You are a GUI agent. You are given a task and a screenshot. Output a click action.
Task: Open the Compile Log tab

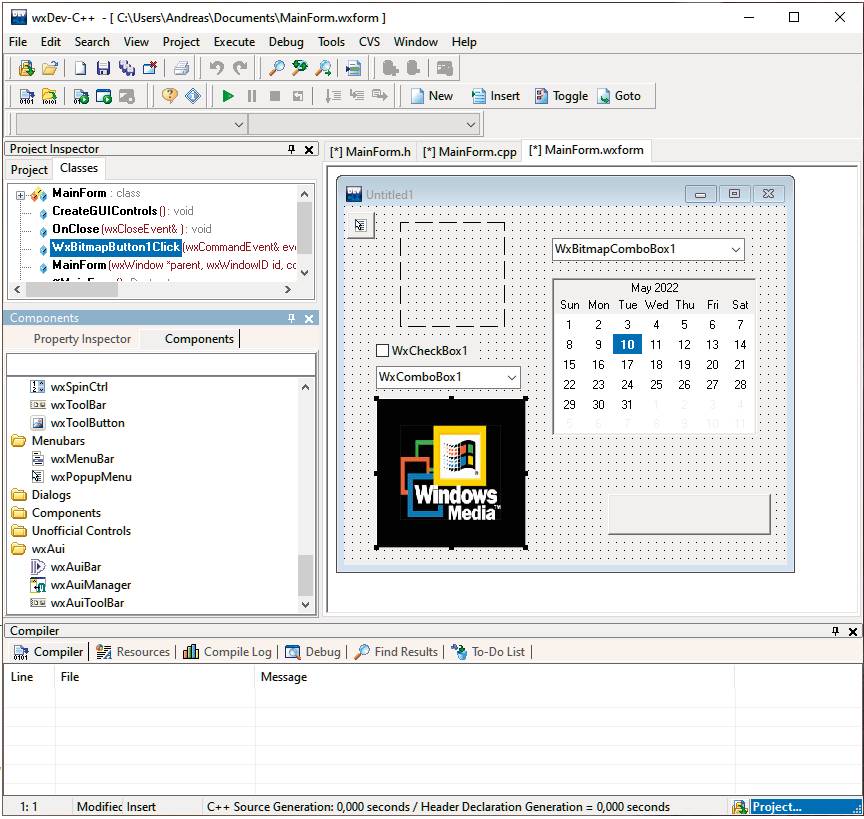click(228, 652)
